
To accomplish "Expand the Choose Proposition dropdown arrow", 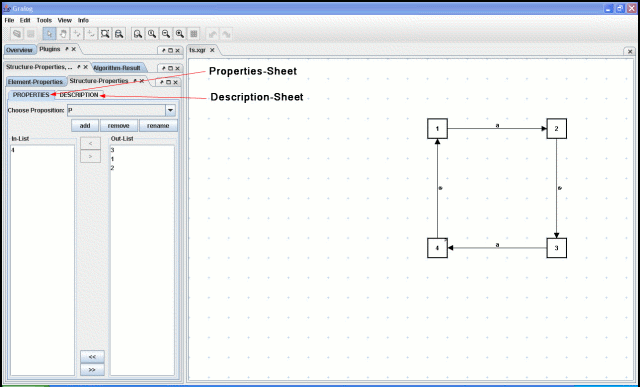I will pos(171,110).
